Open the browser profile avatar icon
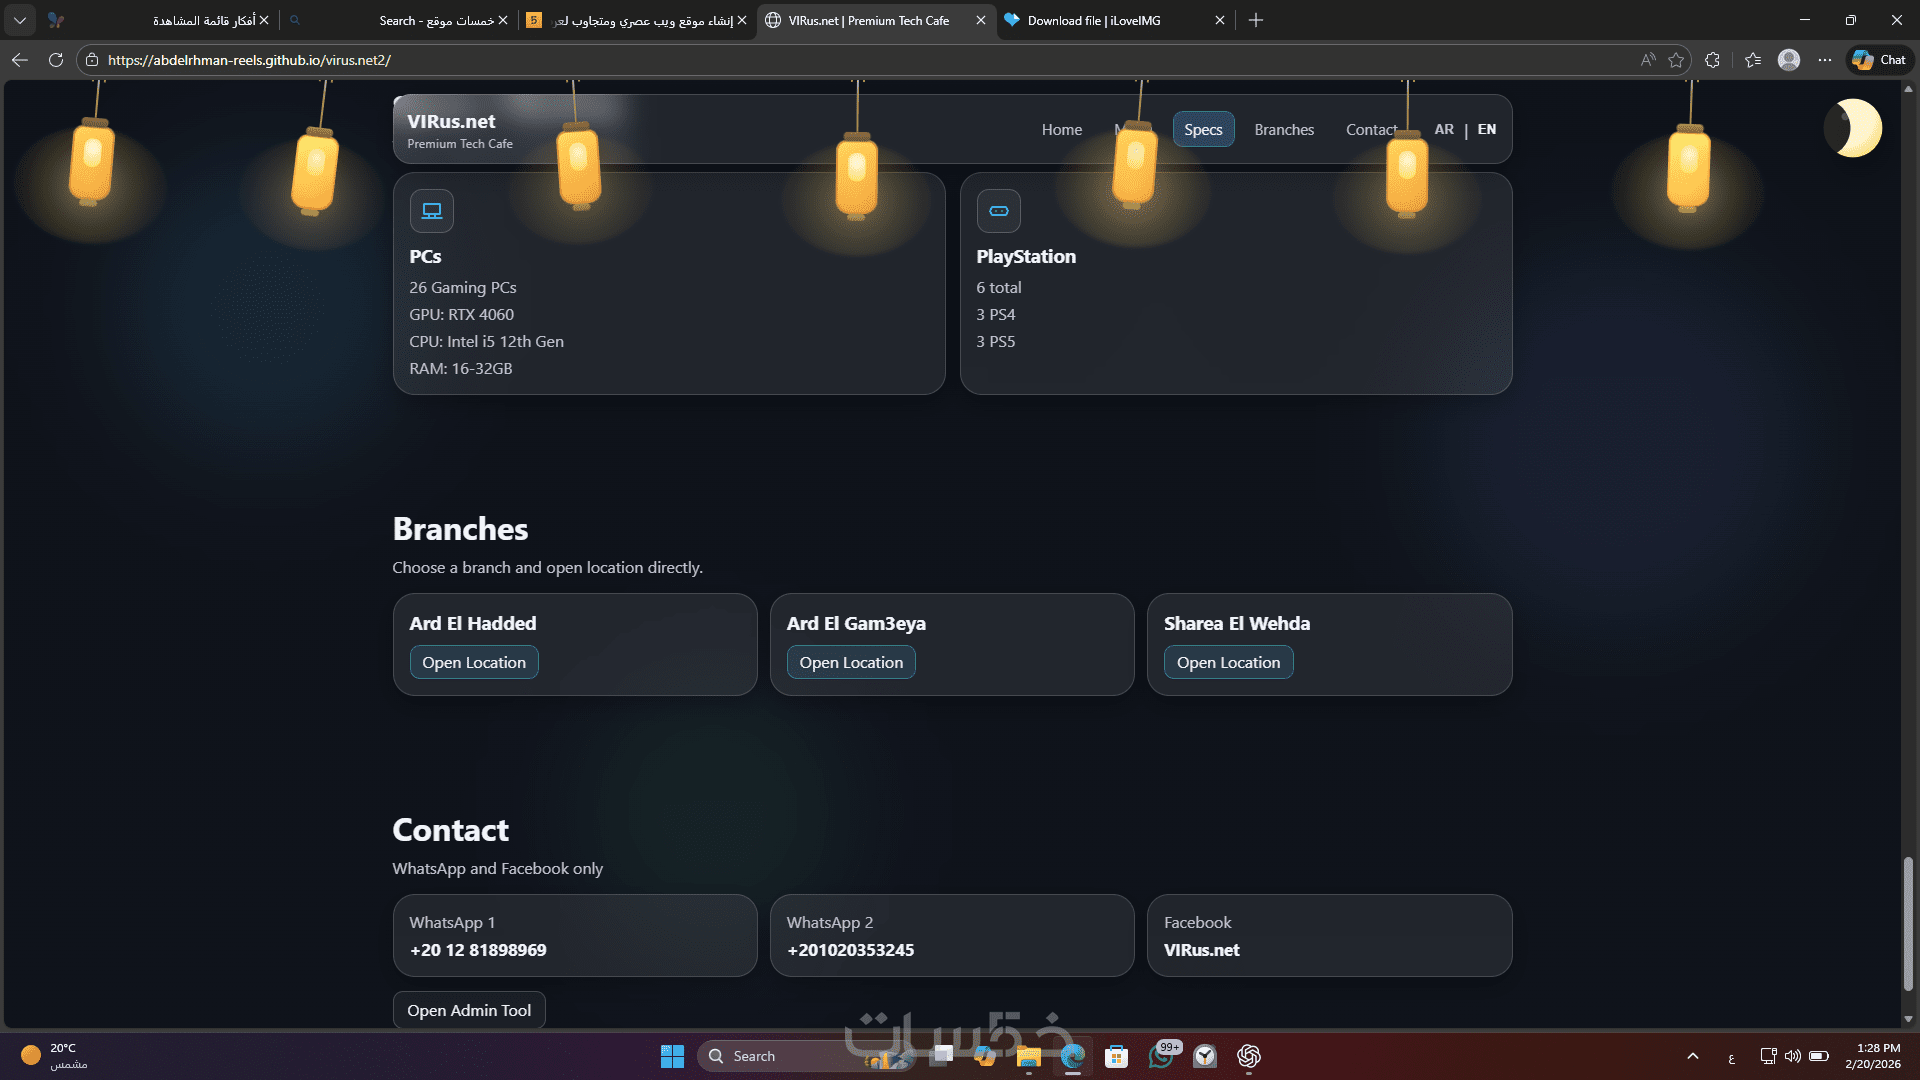The width and height of the screenshot is (1920, 1080). coord(1789,60)
